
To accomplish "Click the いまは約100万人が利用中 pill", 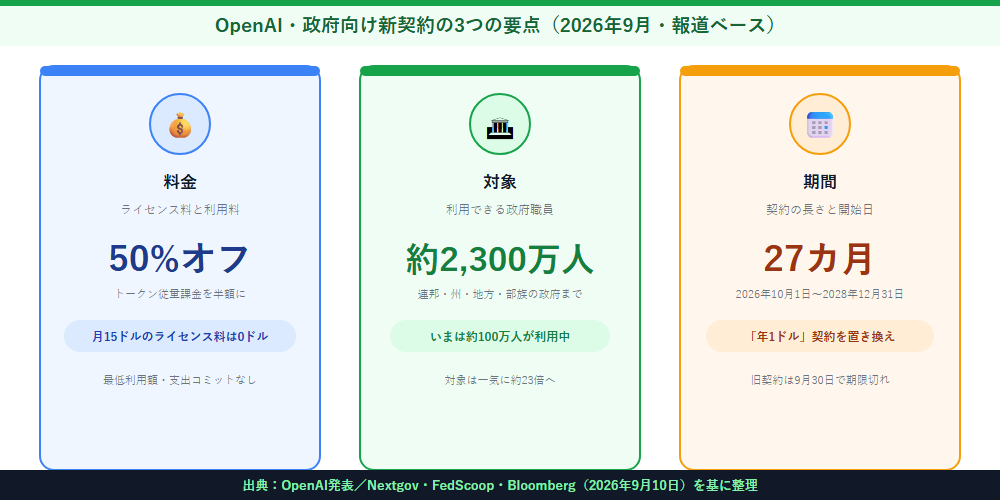I will [500, 336].
